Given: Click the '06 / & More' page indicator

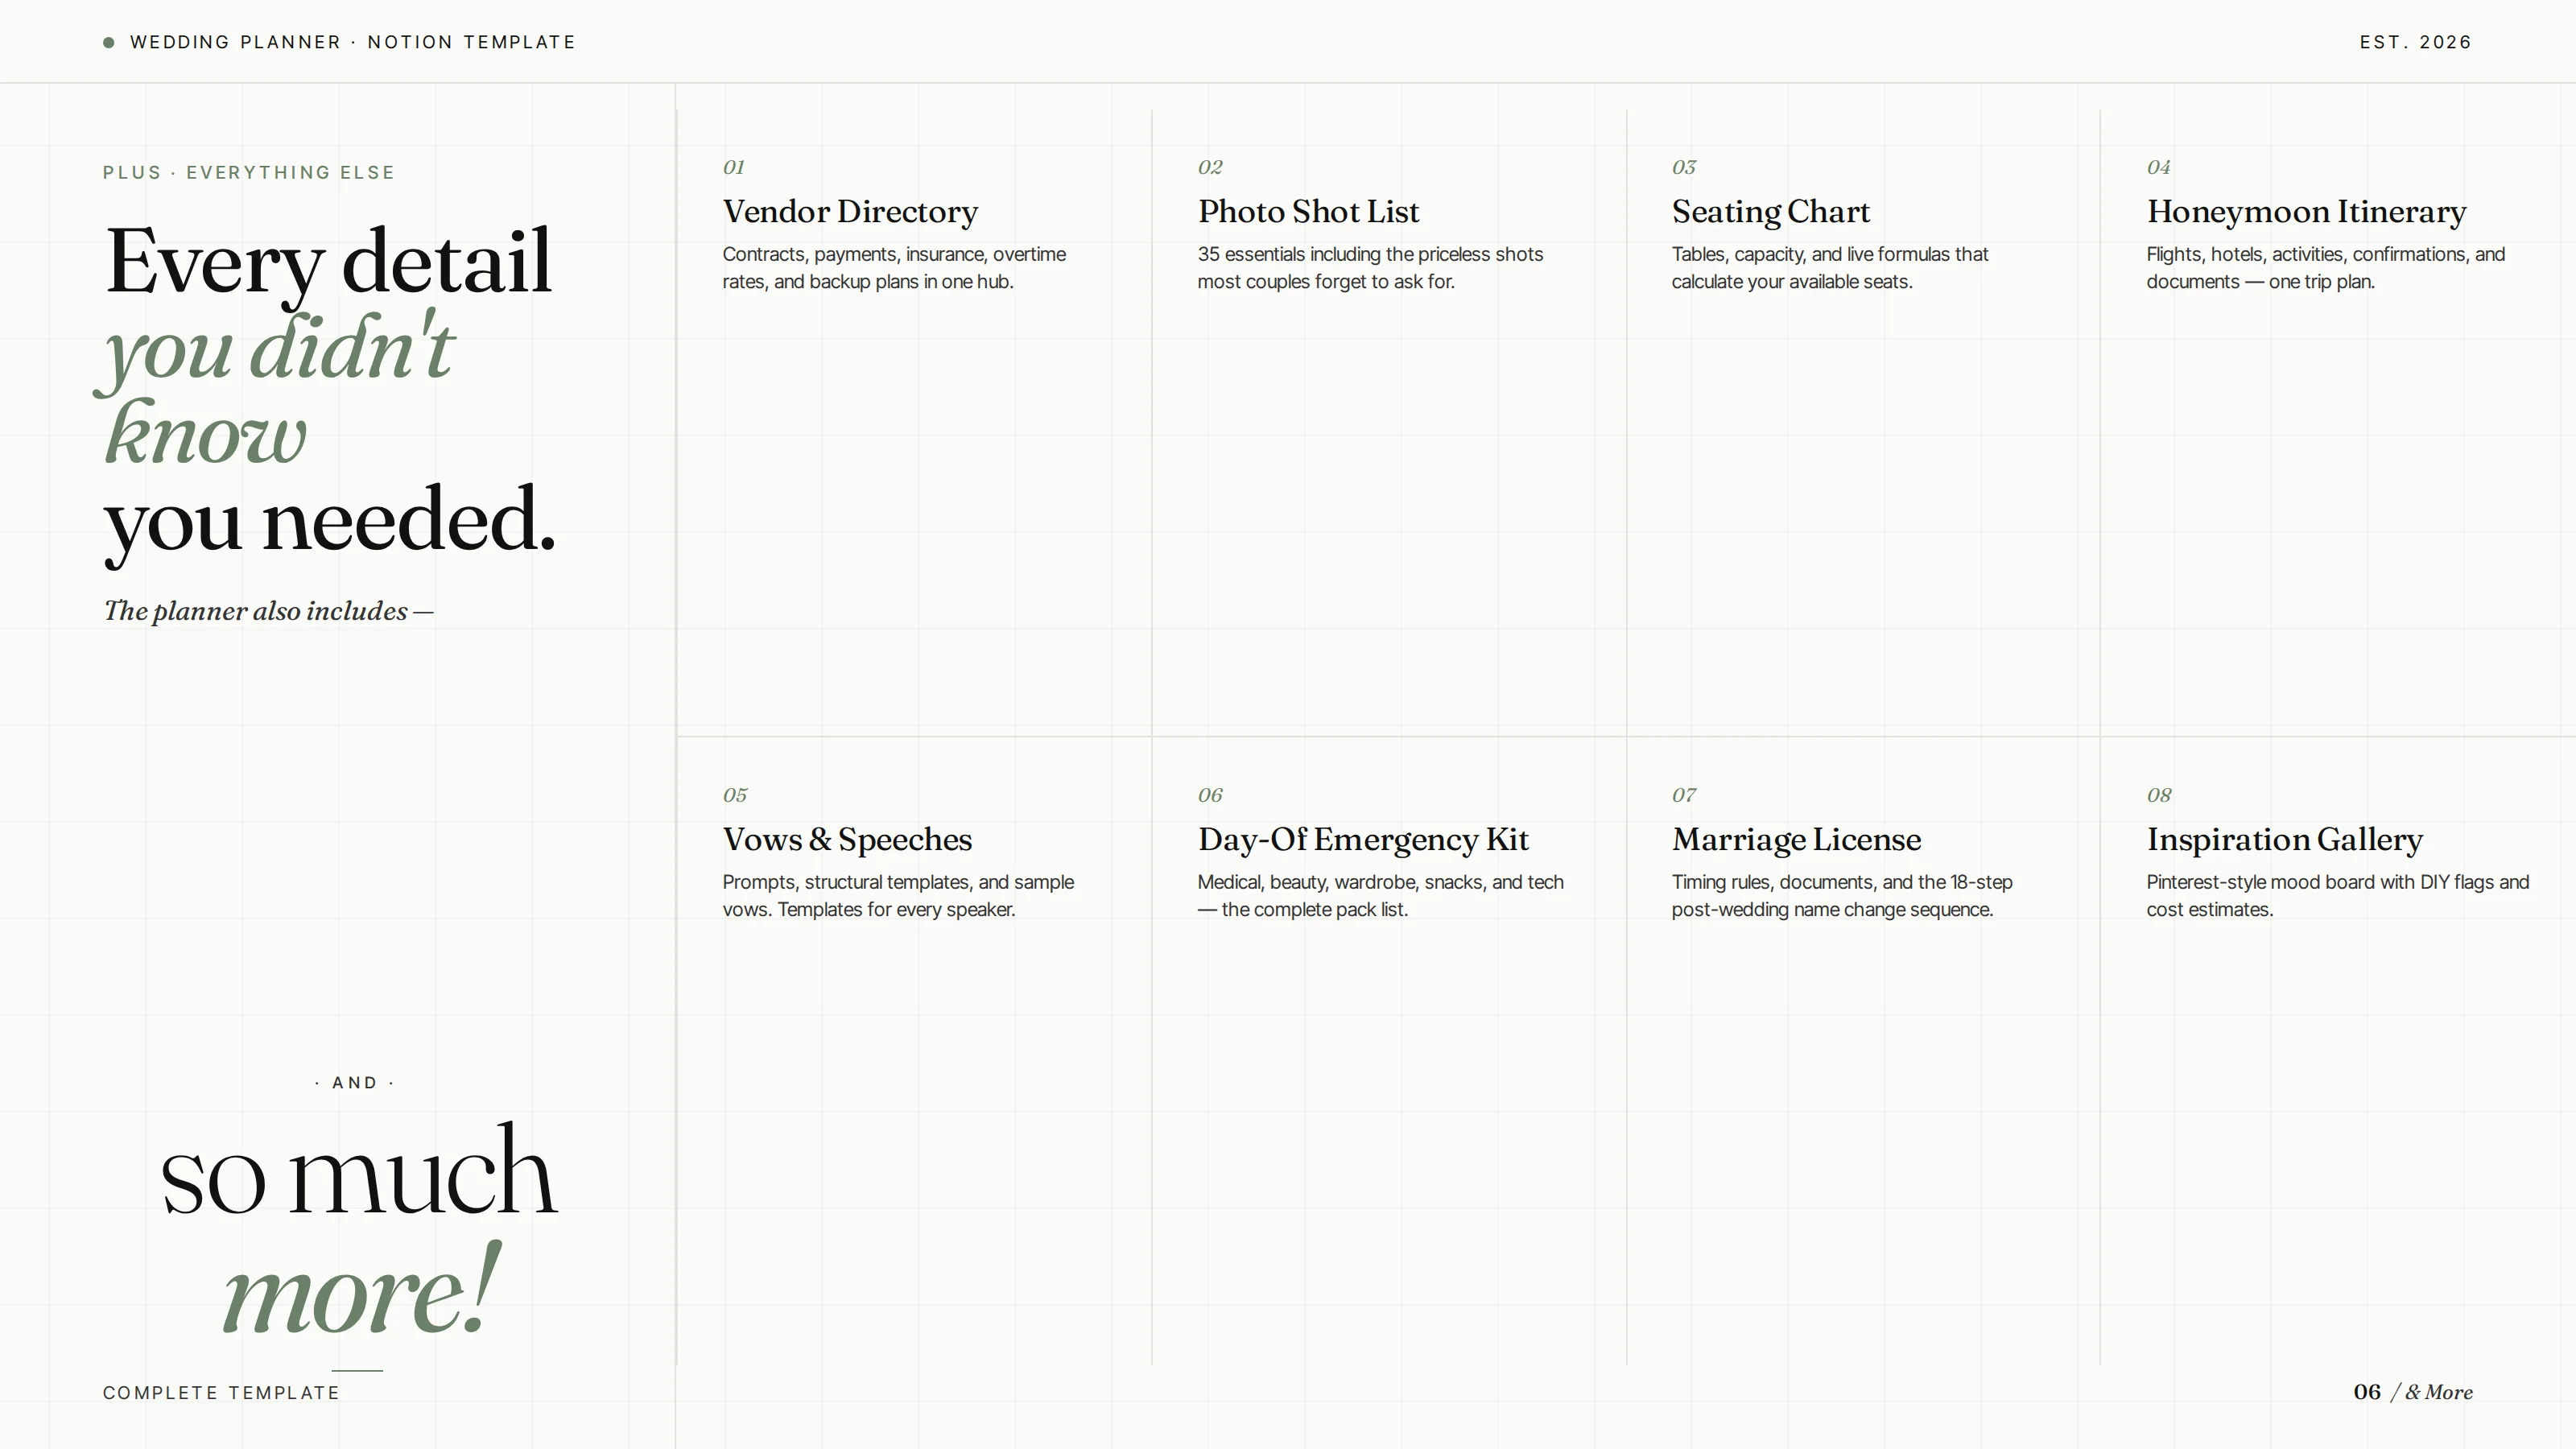Looking at the screenshot, I should [2413, 1392].
